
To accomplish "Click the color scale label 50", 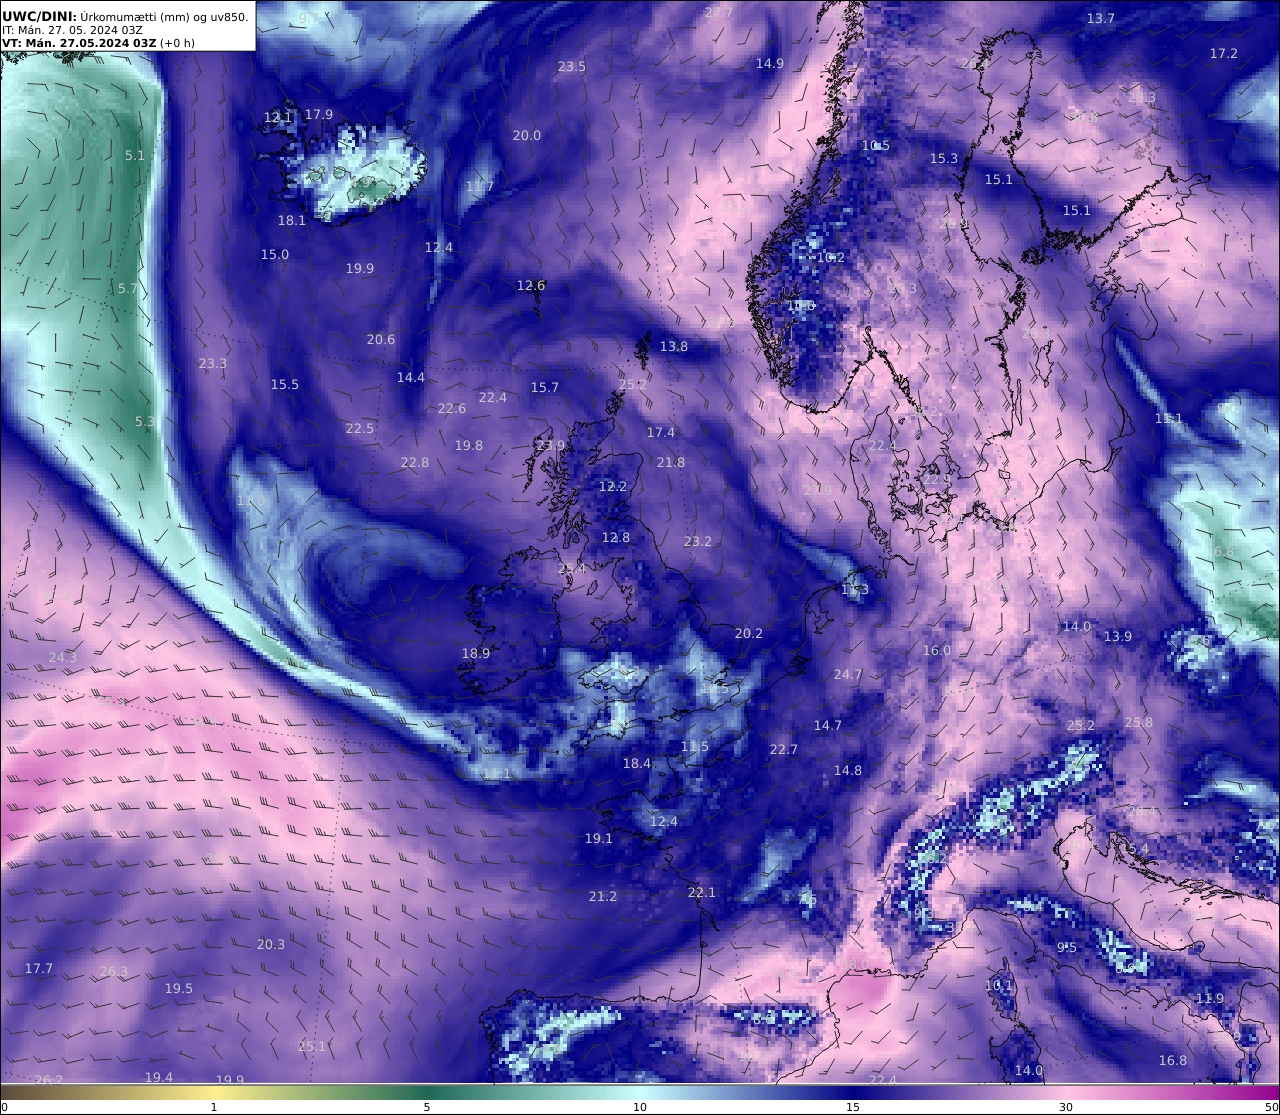I will (x=1272, y=1107).
